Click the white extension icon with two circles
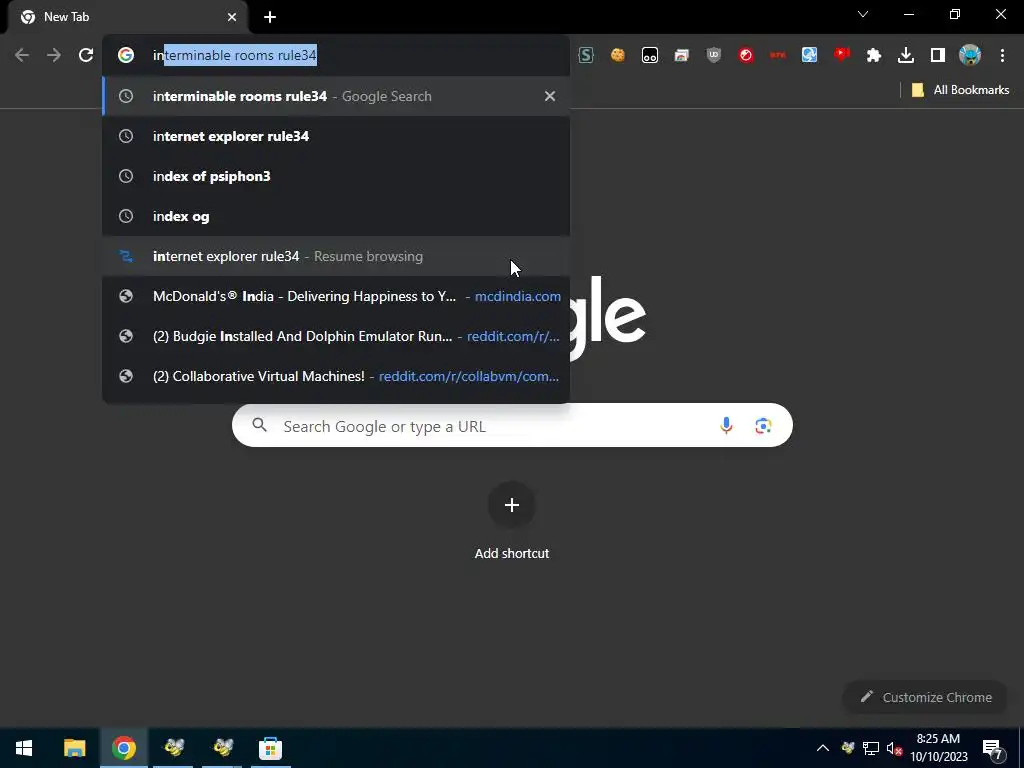The image size is (1024, 768). (650, 56)
